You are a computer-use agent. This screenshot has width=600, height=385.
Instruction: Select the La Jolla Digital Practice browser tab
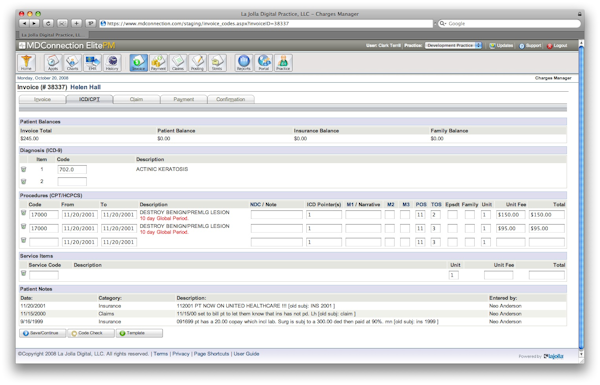(x=51, y=35)
